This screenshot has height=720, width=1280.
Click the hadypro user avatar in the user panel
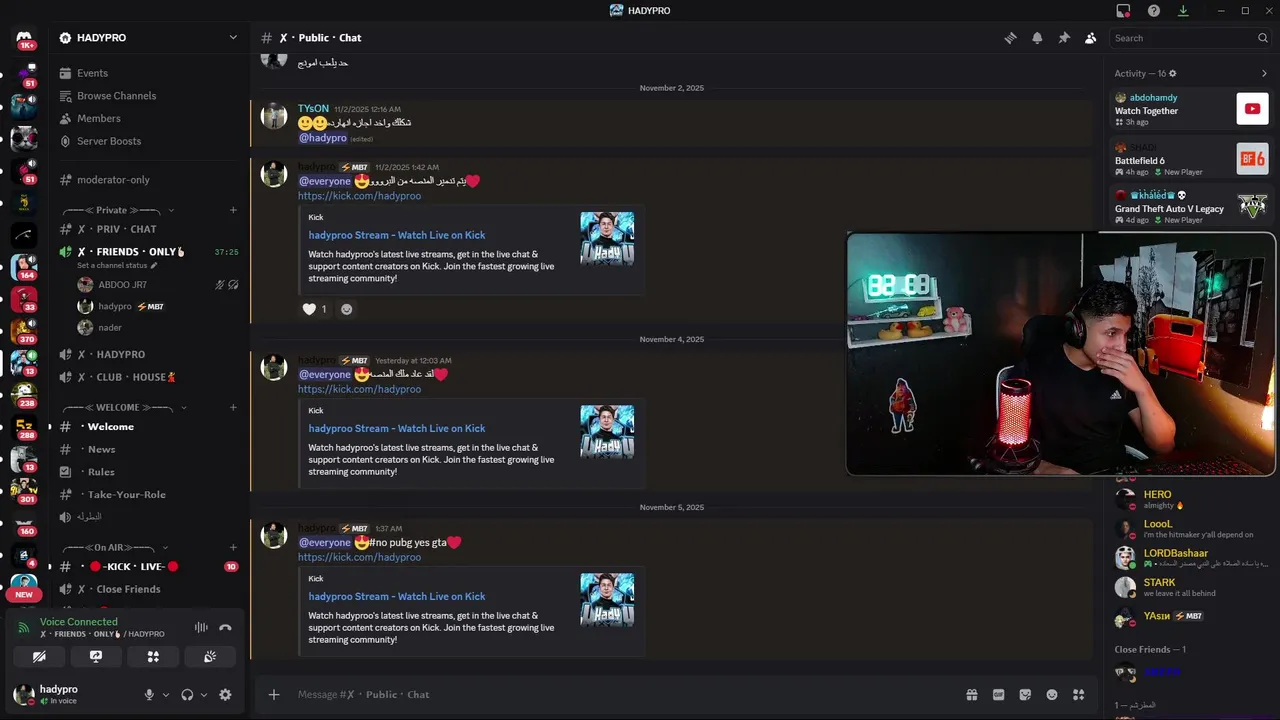point(23,694)
